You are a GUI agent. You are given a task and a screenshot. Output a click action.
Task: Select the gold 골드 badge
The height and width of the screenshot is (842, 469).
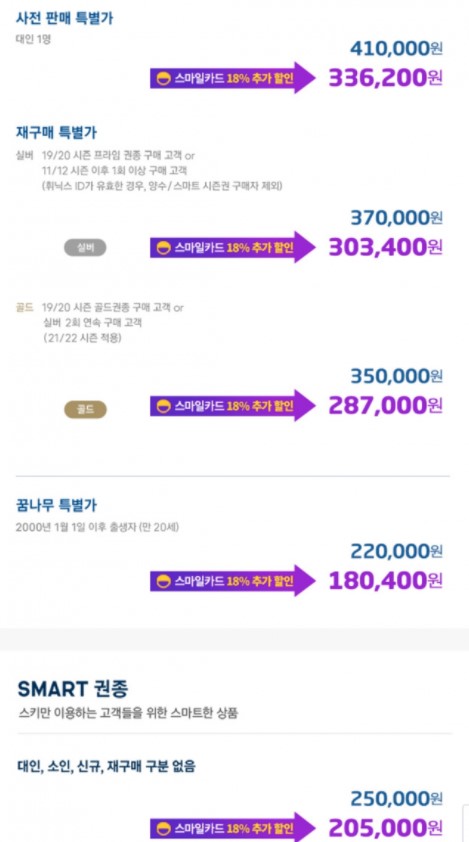(x=85, y=410)
